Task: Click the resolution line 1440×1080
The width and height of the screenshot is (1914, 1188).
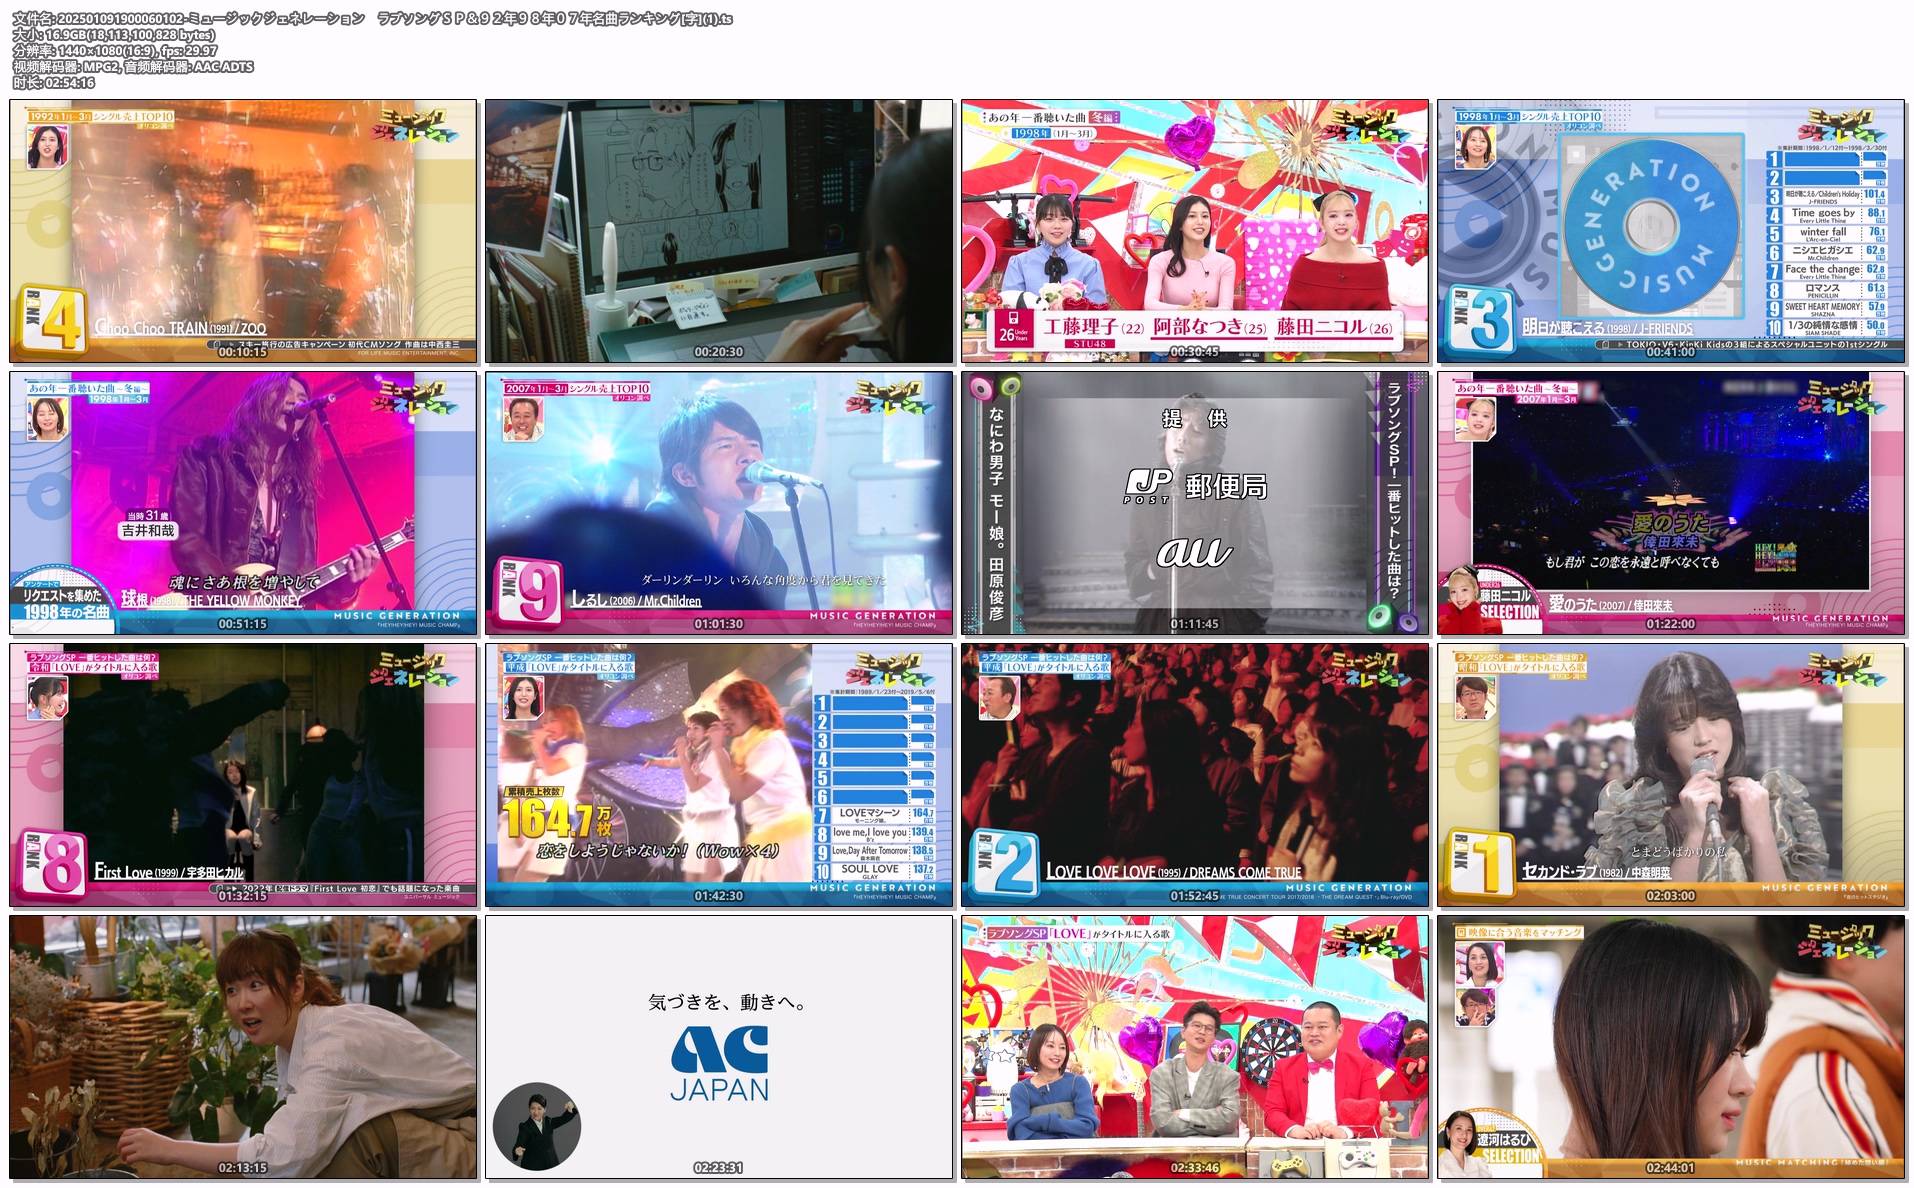Action: [x=115, y=51]
